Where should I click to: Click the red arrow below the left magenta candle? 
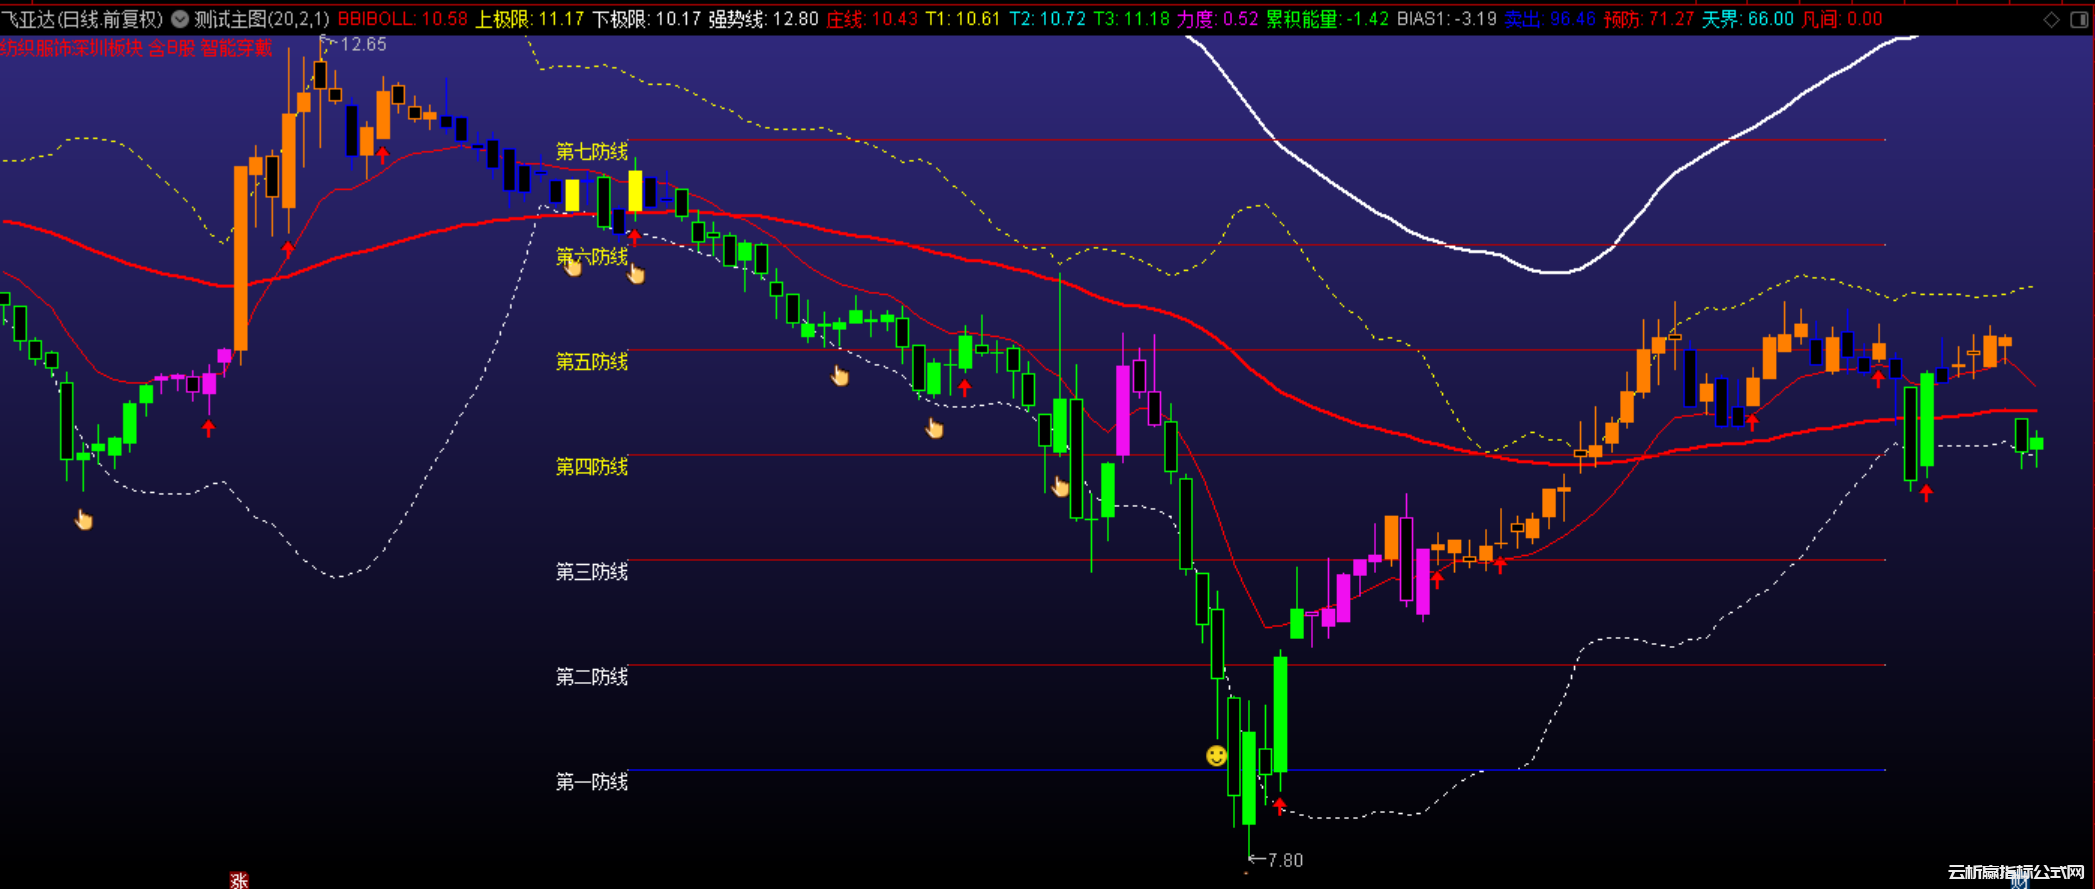[x=208, y=428]
